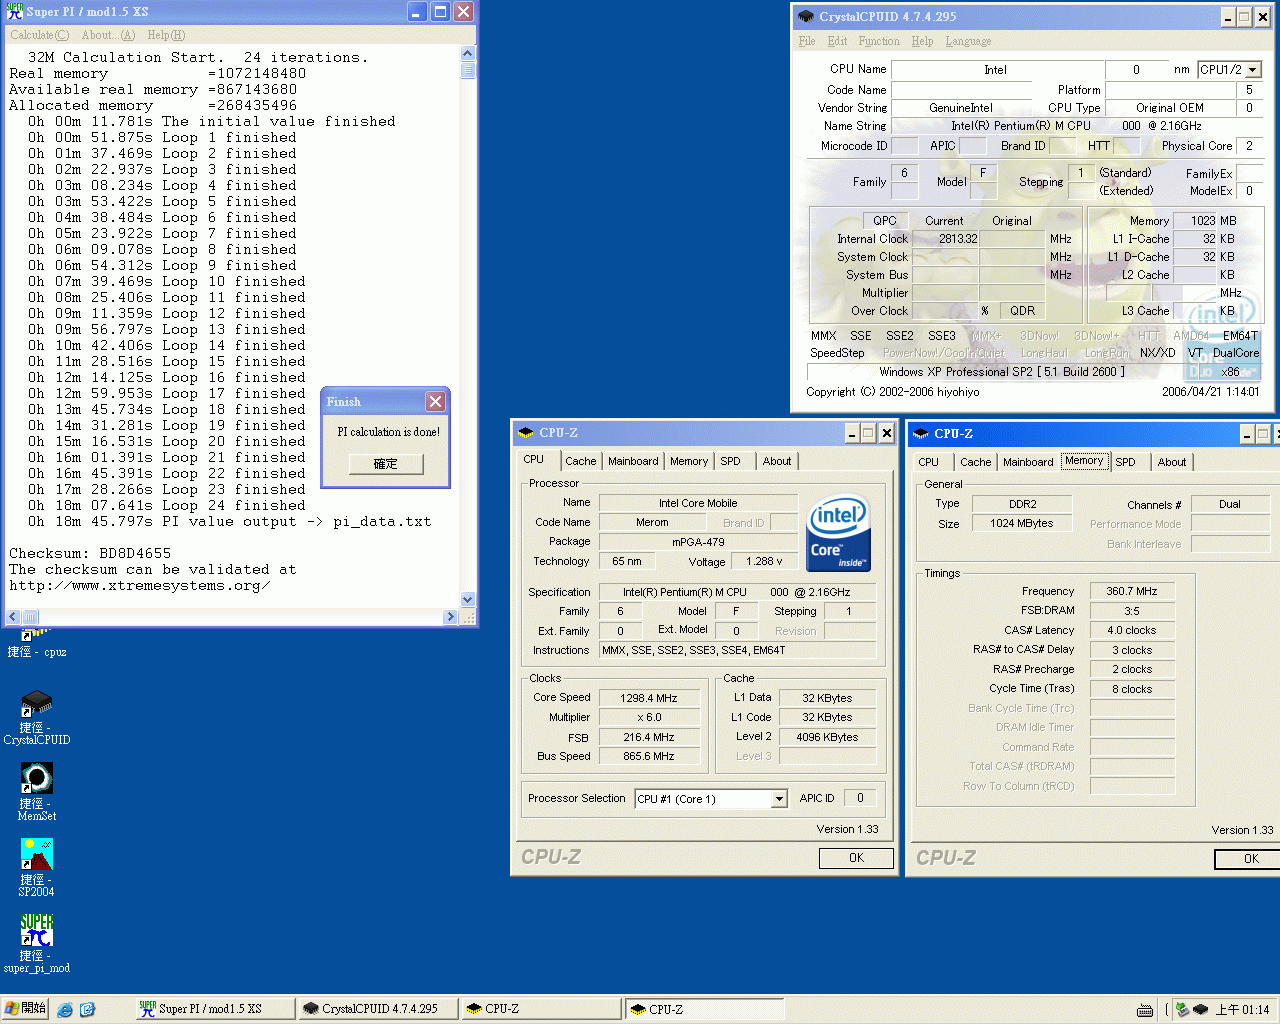This screenshot has height=1024, width=1280.
Task: Maximize the Super PI window
Action: (440, 12)
